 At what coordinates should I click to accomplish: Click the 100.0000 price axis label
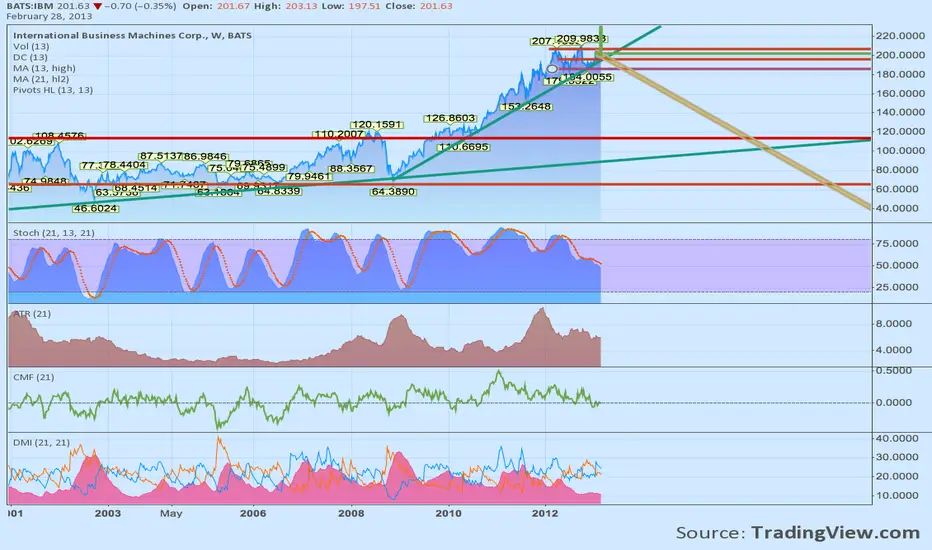point(900,151)
